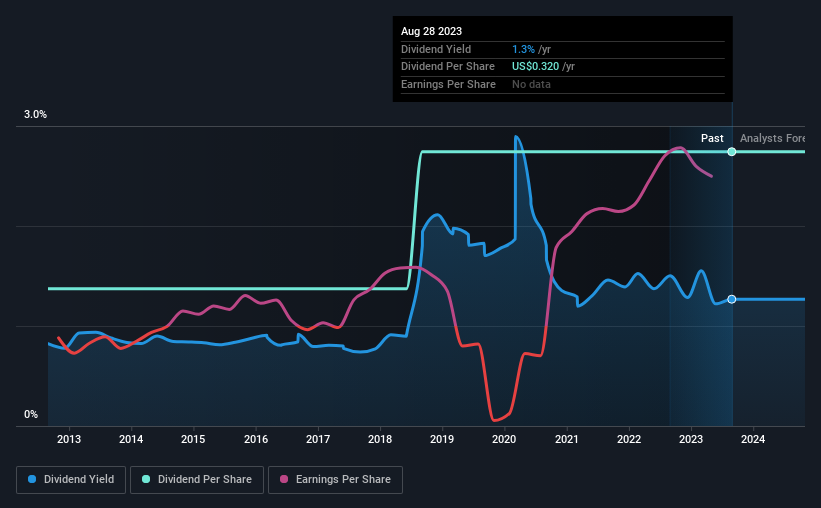Click the 2019 x-axis year label
This screenshot has height=508, width=821.
coord(442,439)
